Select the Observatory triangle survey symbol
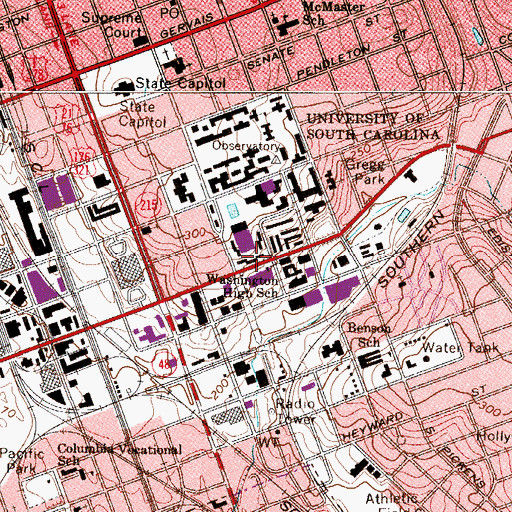Screen dimensions: 512x512 point(276,160)
